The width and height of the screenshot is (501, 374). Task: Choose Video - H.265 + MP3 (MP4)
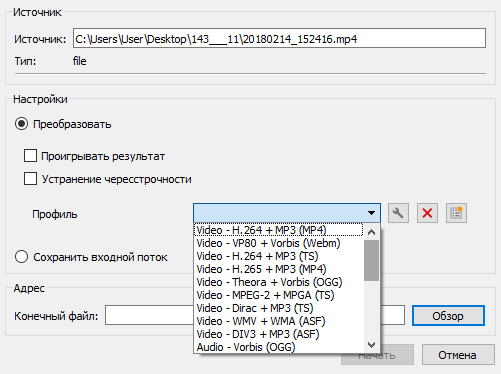point(279,269)
